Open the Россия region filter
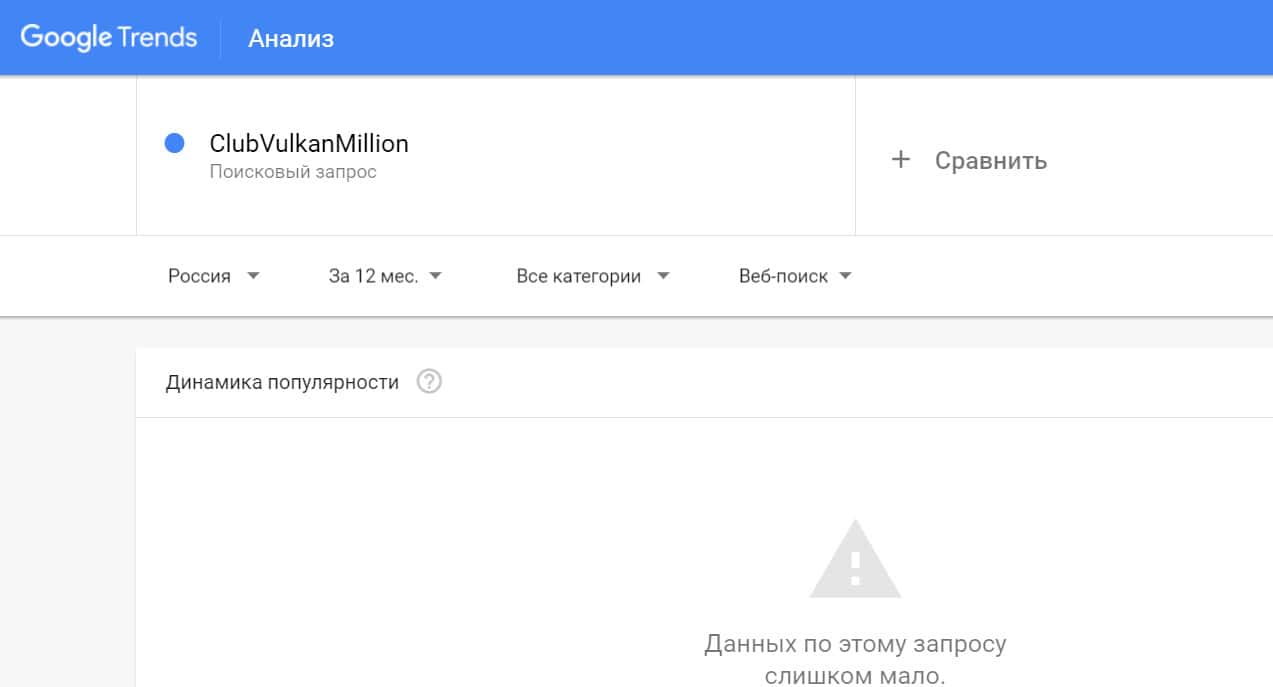Viewport: 1273px width, 687px height. pyautogui.click(x=200, y=276)
